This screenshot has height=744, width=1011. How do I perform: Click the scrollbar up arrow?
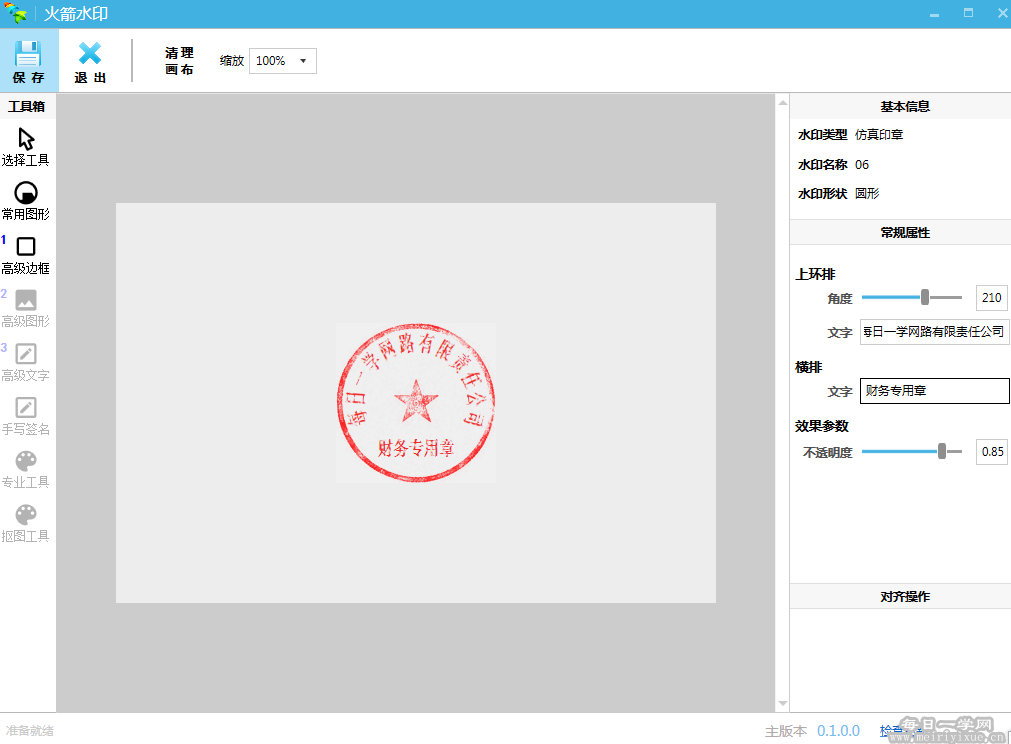[x=782, y=103]
